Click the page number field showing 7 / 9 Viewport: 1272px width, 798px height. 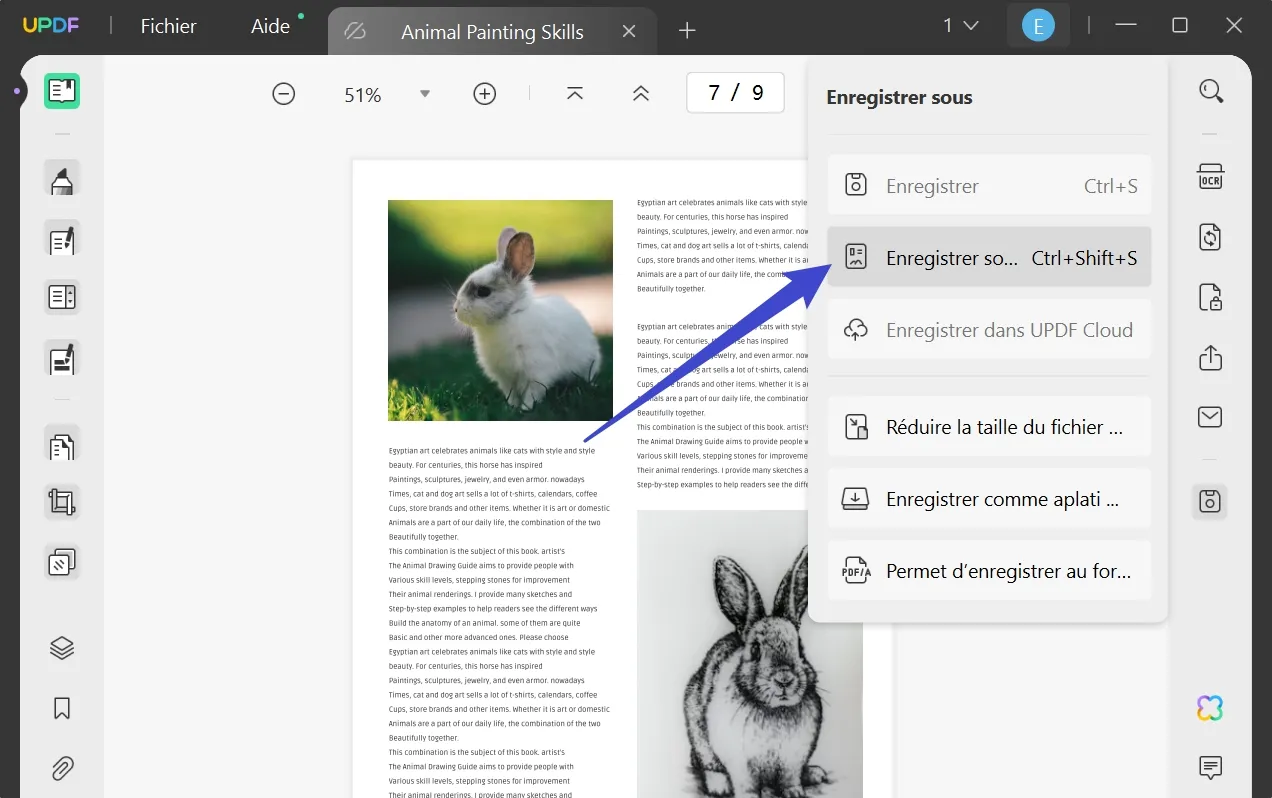735,91
